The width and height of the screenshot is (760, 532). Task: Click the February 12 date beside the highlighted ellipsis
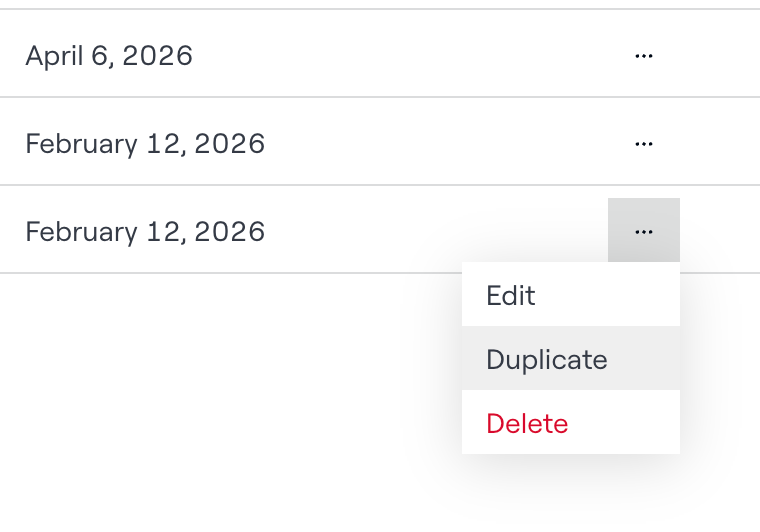click(145, 232)
